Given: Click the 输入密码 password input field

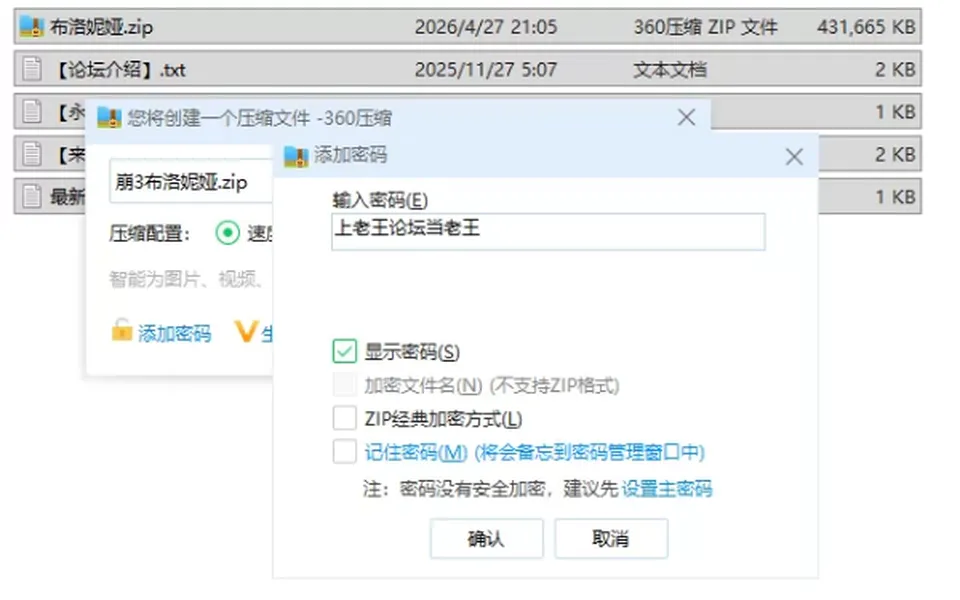Looking at the screenshot, I should [x=548, y=231].
